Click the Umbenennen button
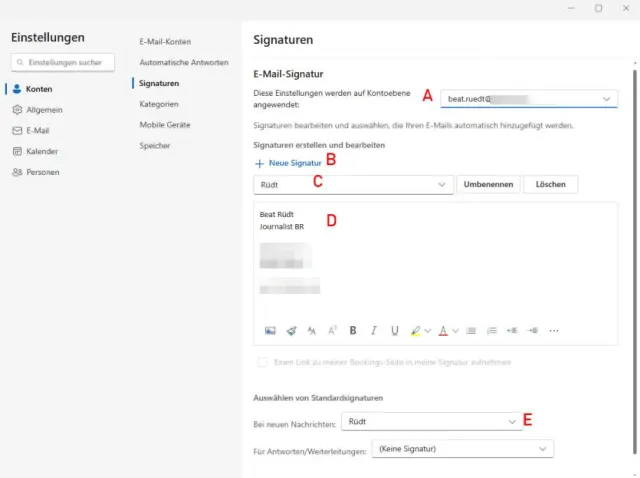The width and height of the screenshot is (640, 478). [x=487, y=185]
